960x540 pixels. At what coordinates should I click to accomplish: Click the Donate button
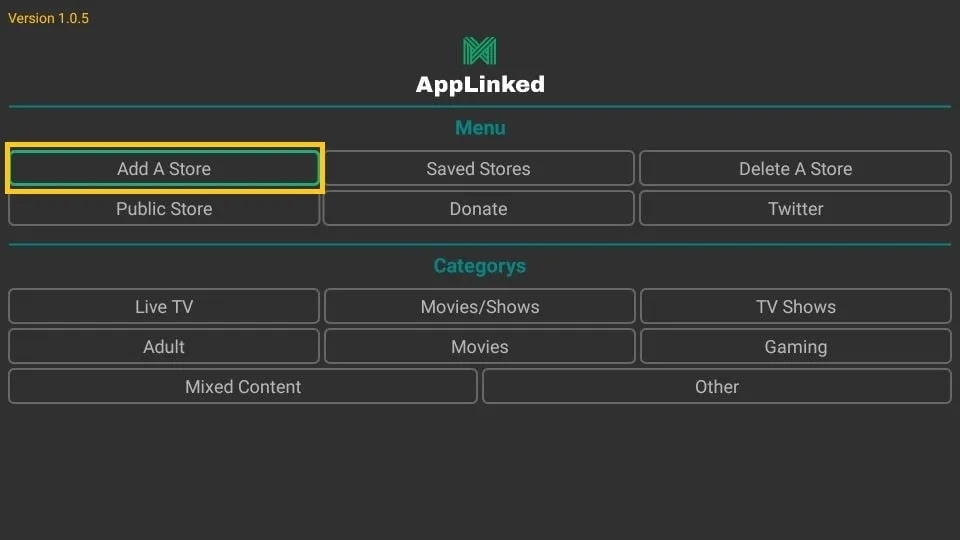(478, 208)
